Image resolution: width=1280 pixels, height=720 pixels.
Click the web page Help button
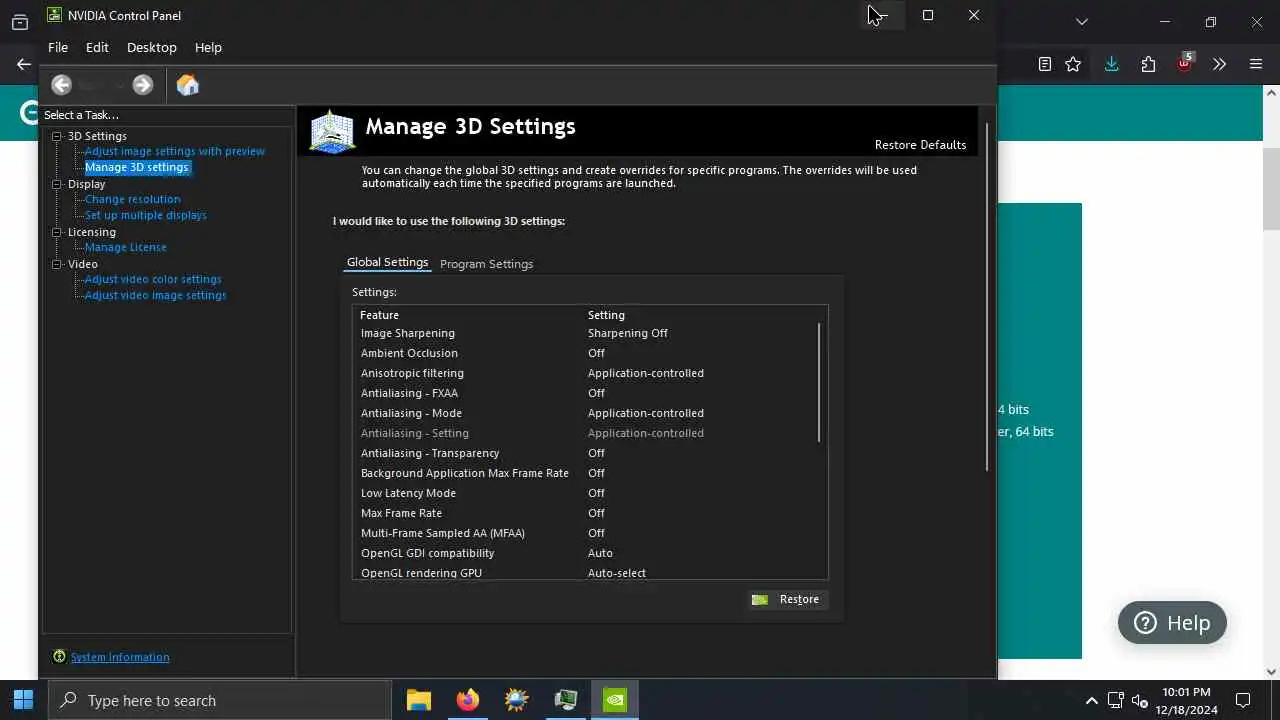click(x=1172, y=623)
